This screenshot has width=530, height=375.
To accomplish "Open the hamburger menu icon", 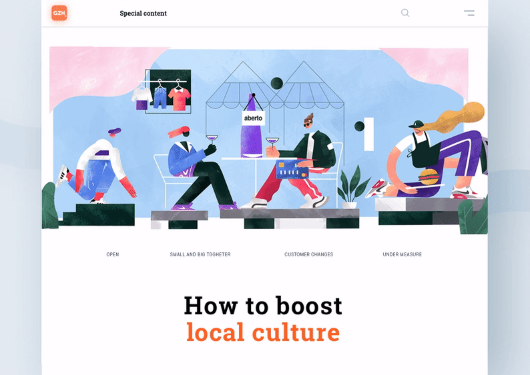I will [x=469, y=13].
